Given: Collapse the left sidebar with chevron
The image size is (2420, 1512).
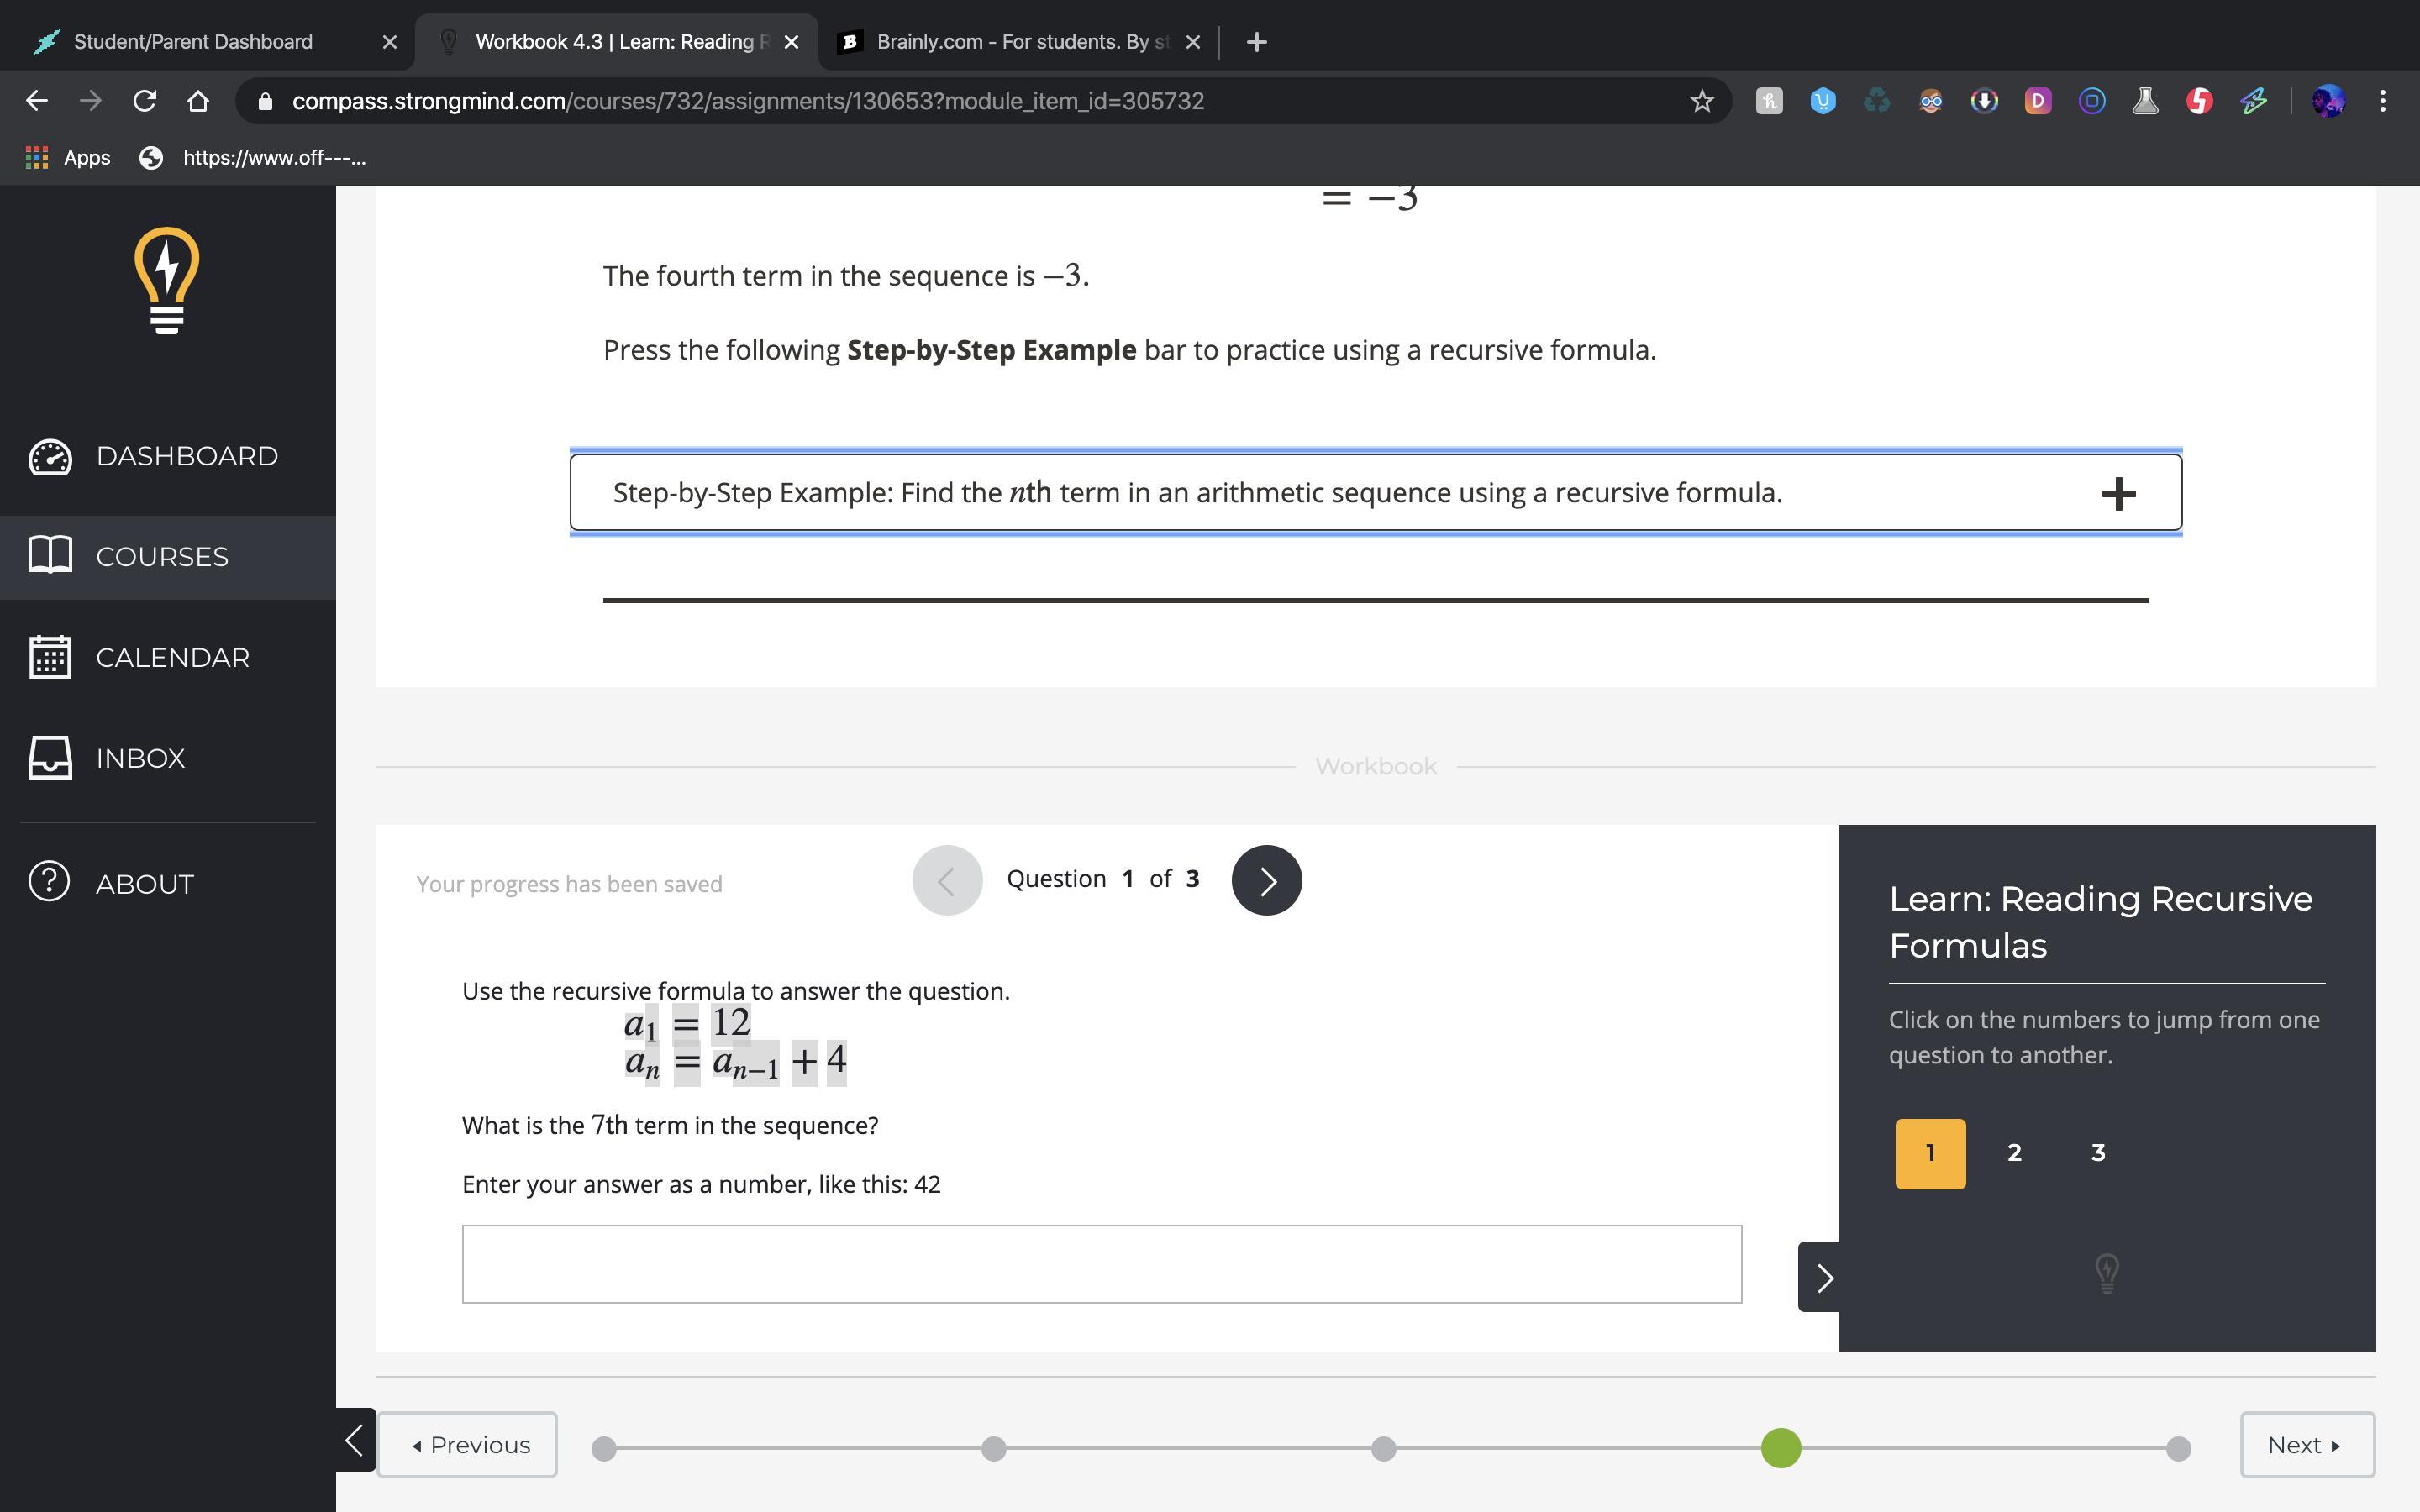Looking at the screenshot, I should pos(354,1440).
